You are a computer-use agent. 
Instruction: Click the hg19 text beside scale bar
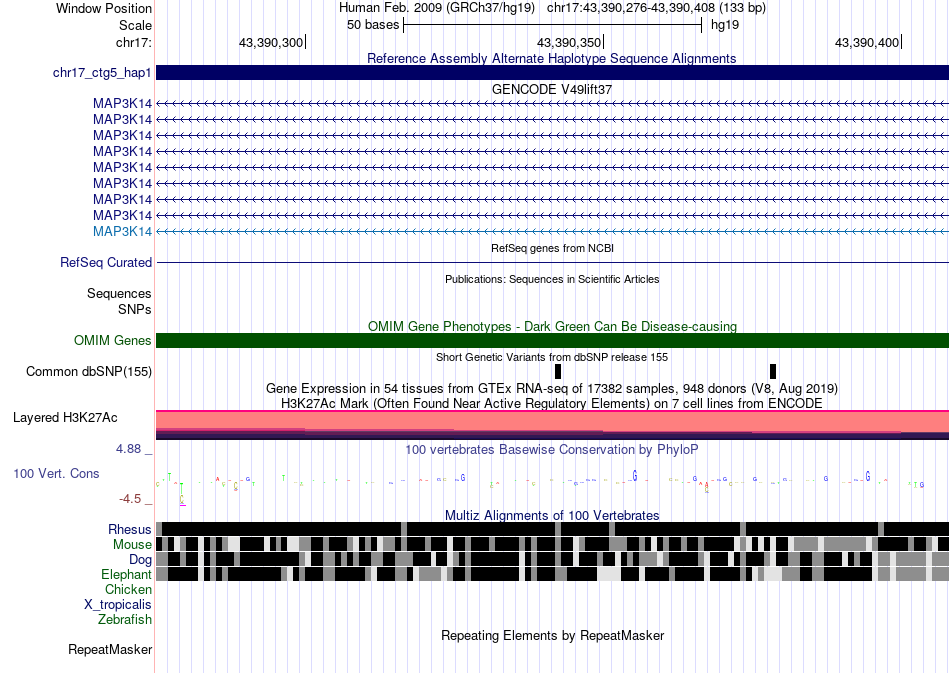pos(725,25)
